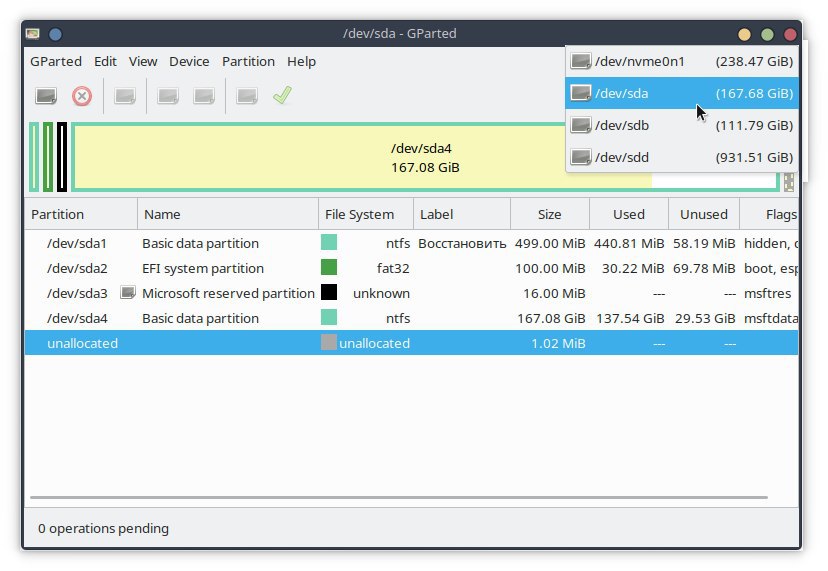Click the Copy partition toolbar icon

(168, 96)
